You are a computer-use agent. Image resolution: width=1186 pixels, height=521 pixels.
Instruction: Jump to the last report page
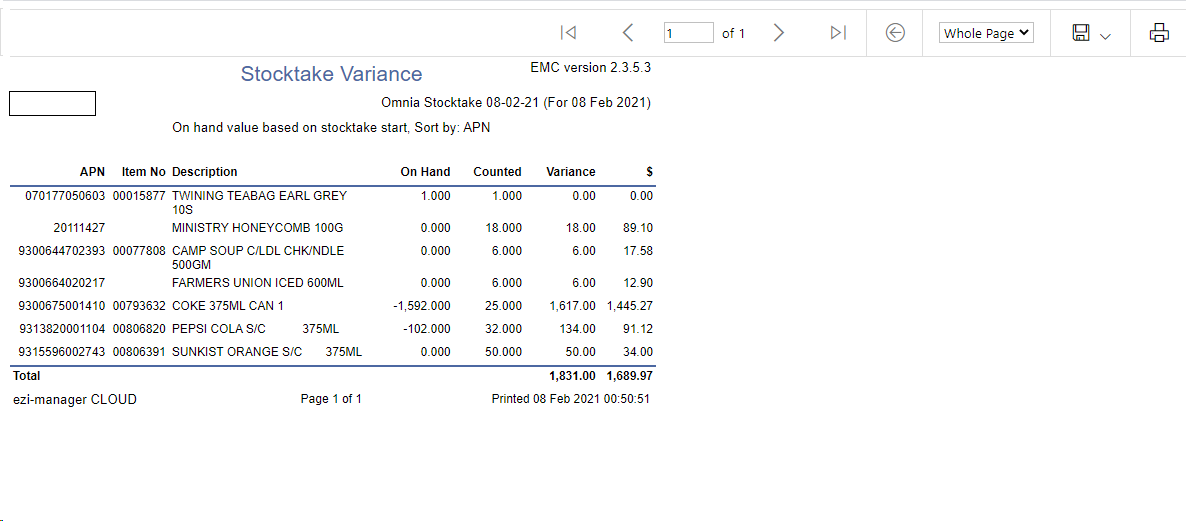[838, 33]
